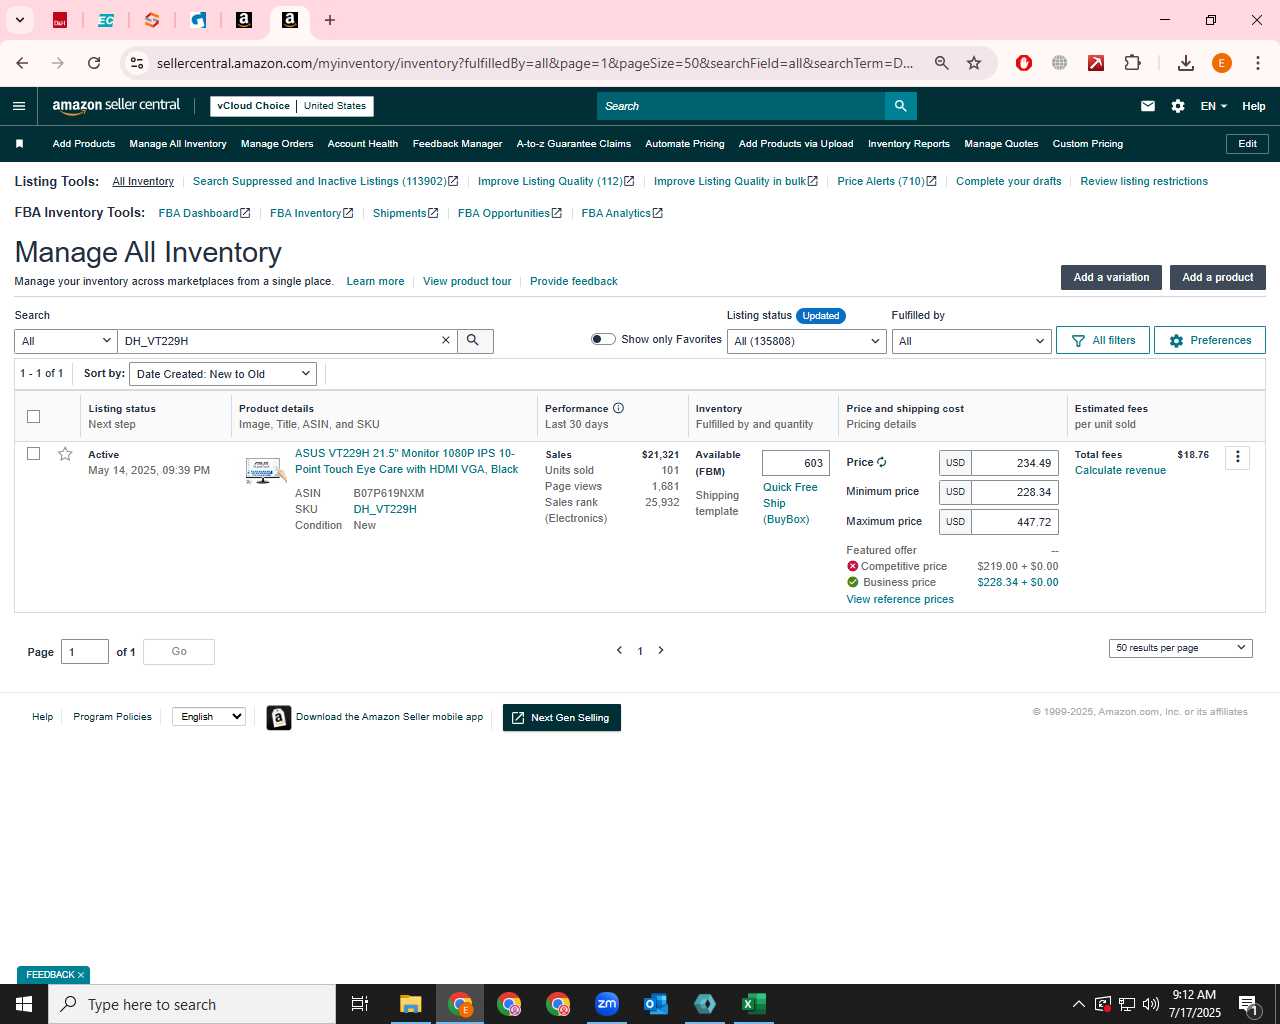Open Account Health menu item
Image resolution: width=1280 pixels, height=1024 pixels.
click(x=363, y=144)
